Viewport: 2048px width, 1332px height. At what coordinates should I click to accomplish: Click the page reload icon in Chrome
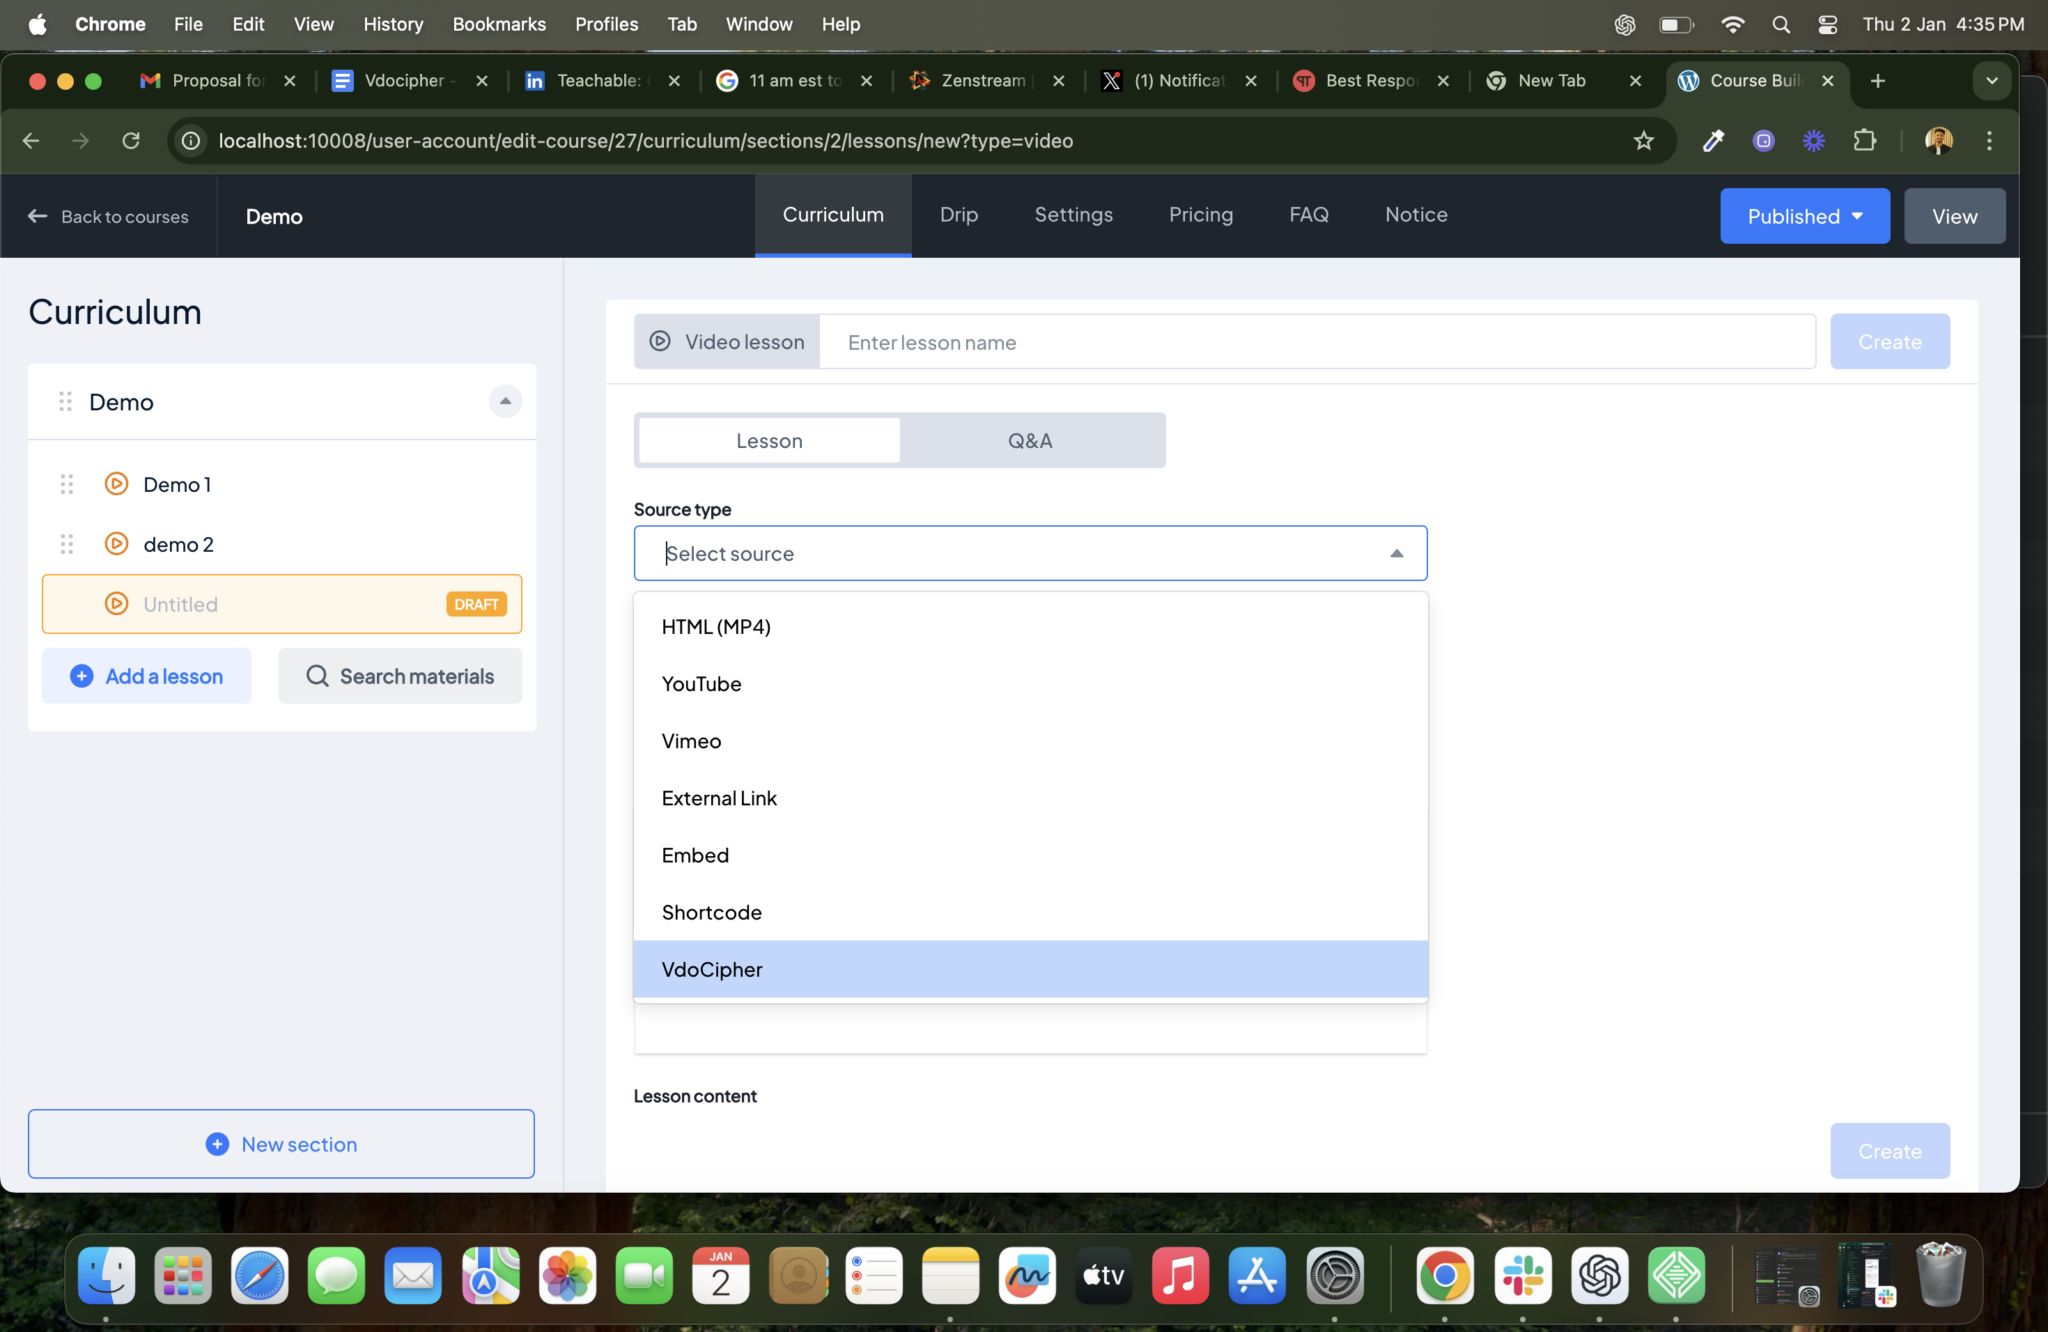(131, 141)
